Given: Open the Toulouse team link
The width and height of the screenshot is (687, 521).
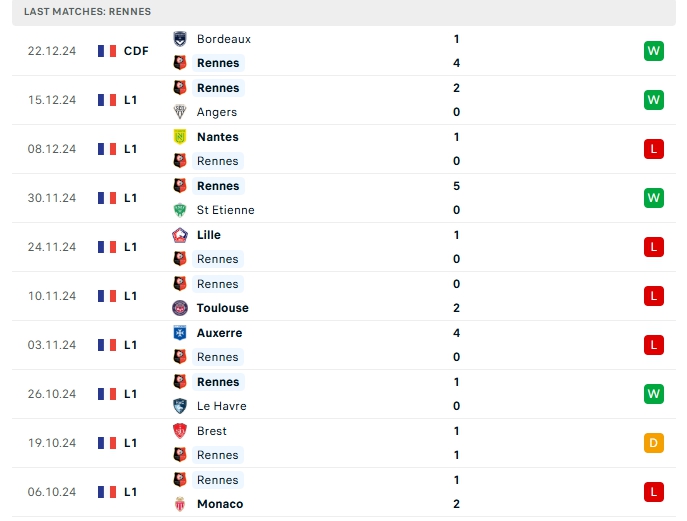Looking at the screenshot, I should [223, 308].
